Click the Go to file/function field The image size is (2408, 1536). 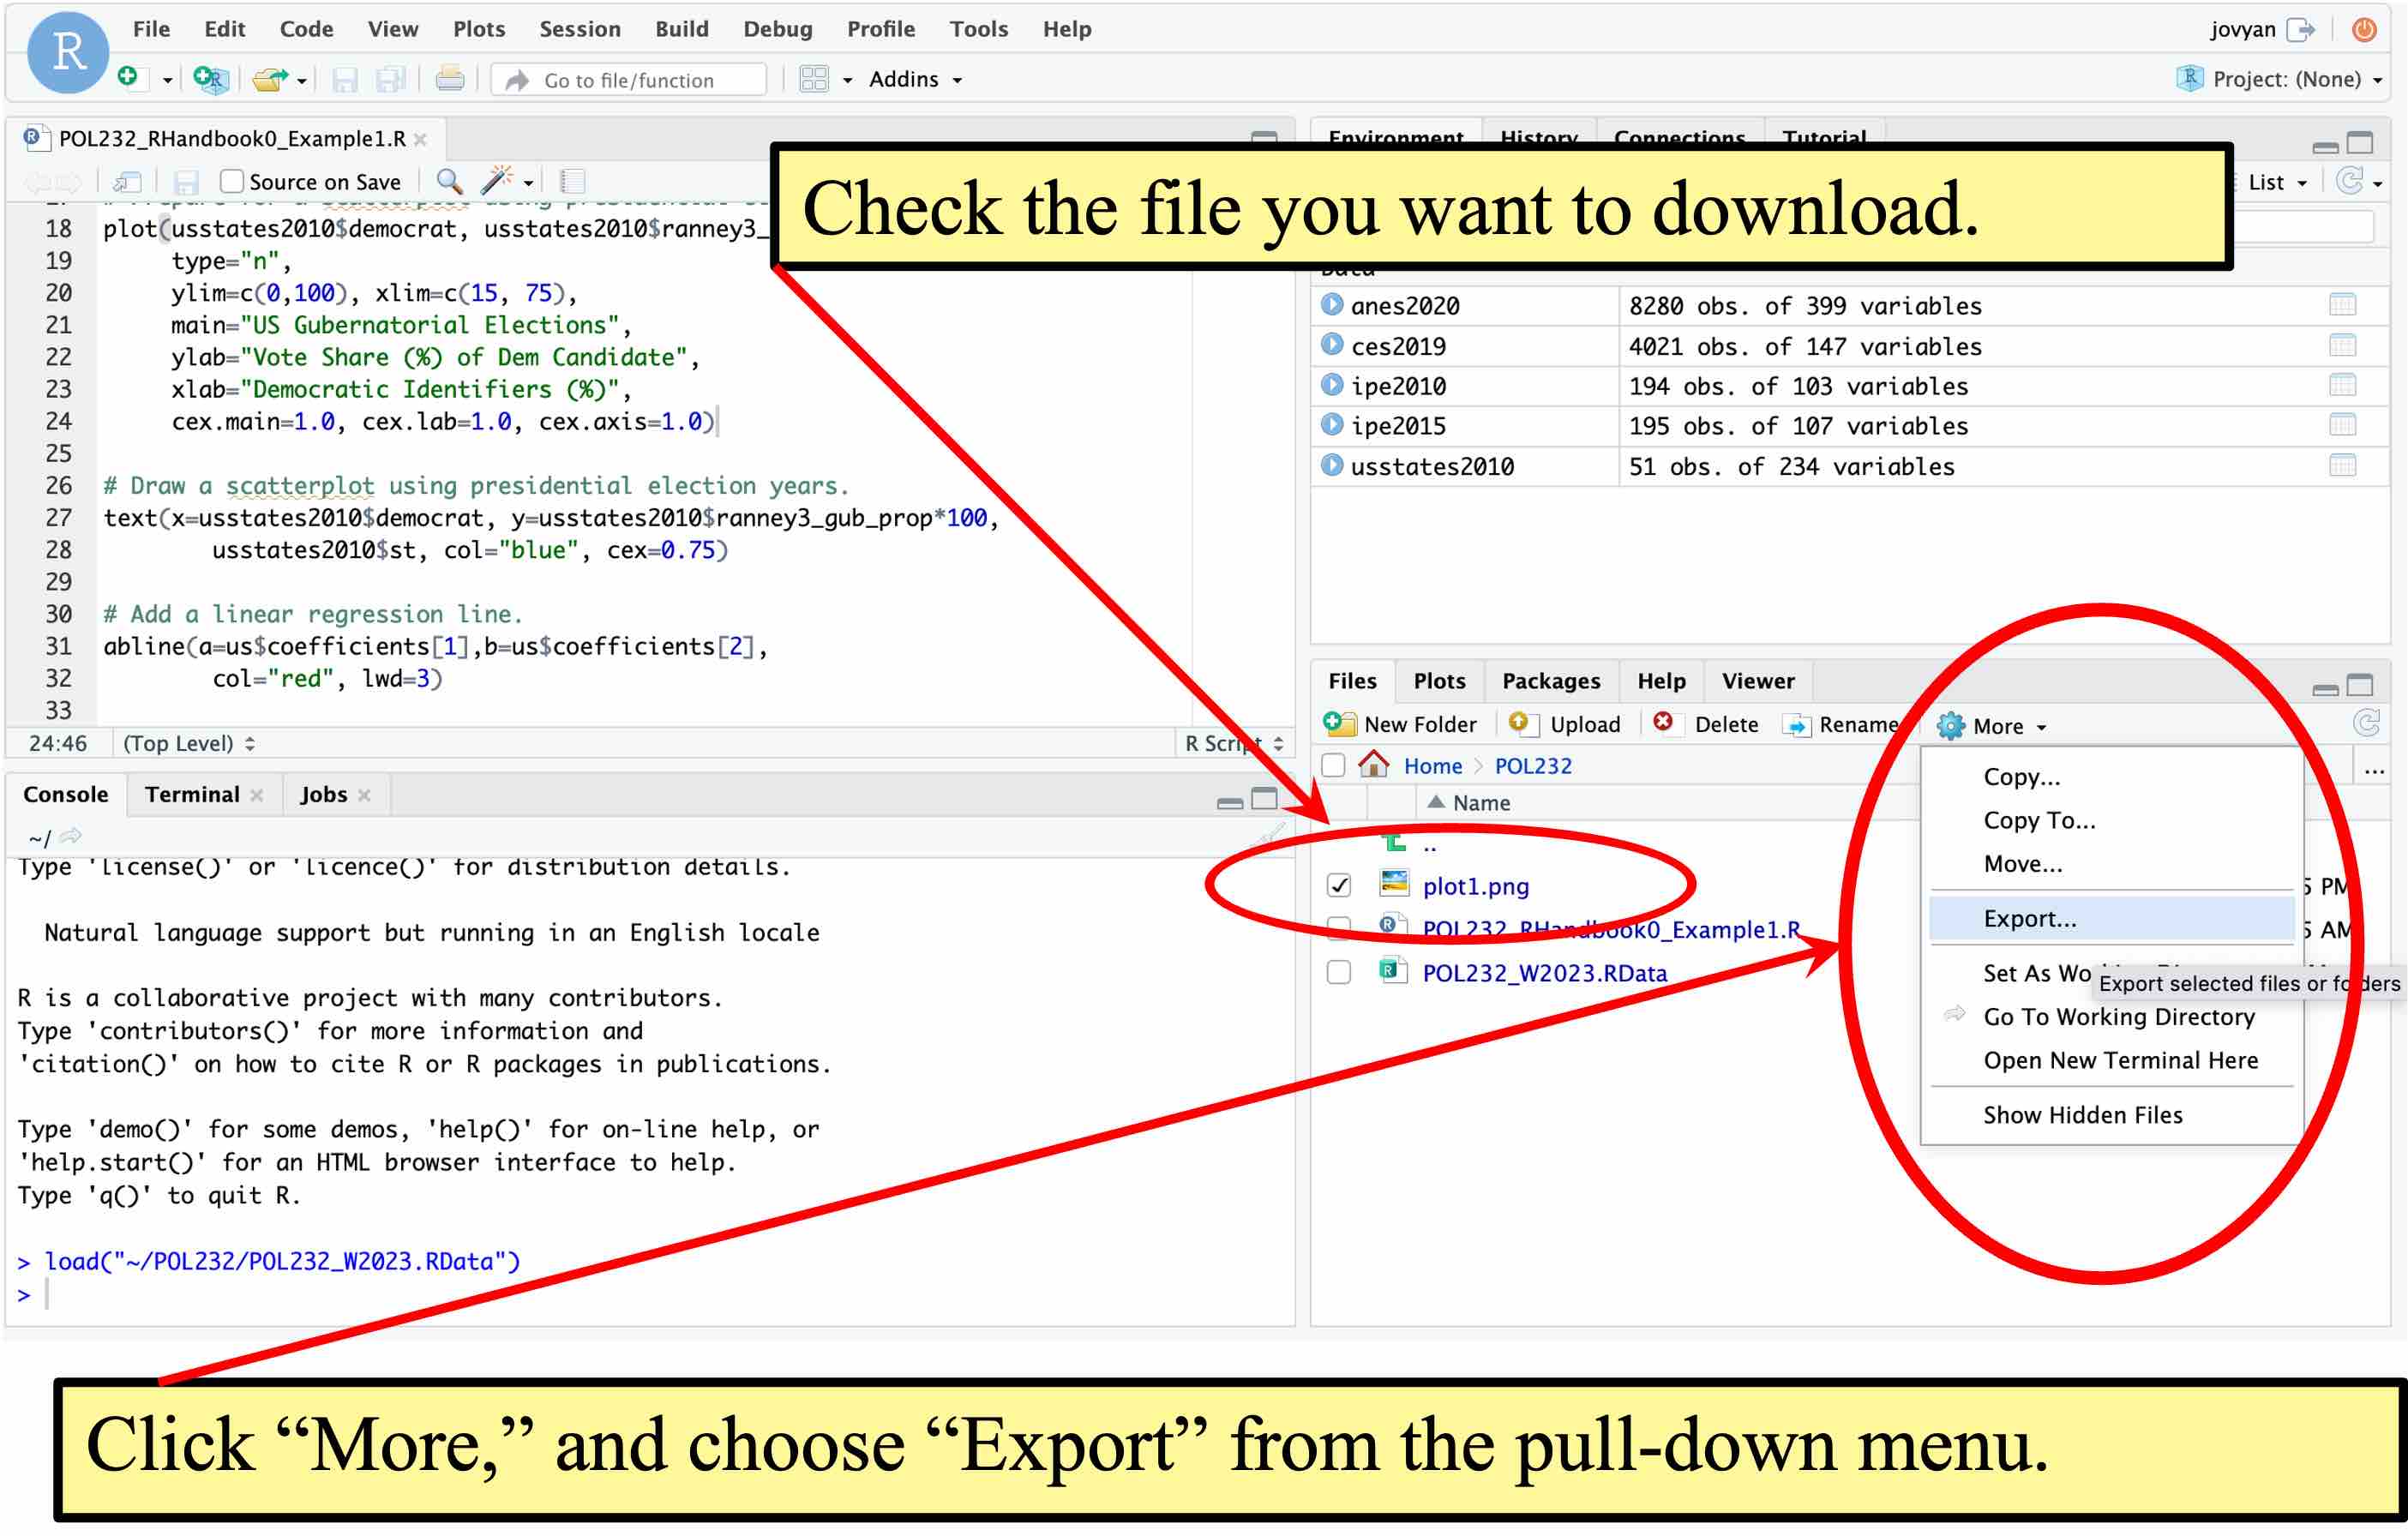pyautogui.click(x=629, y=80)
